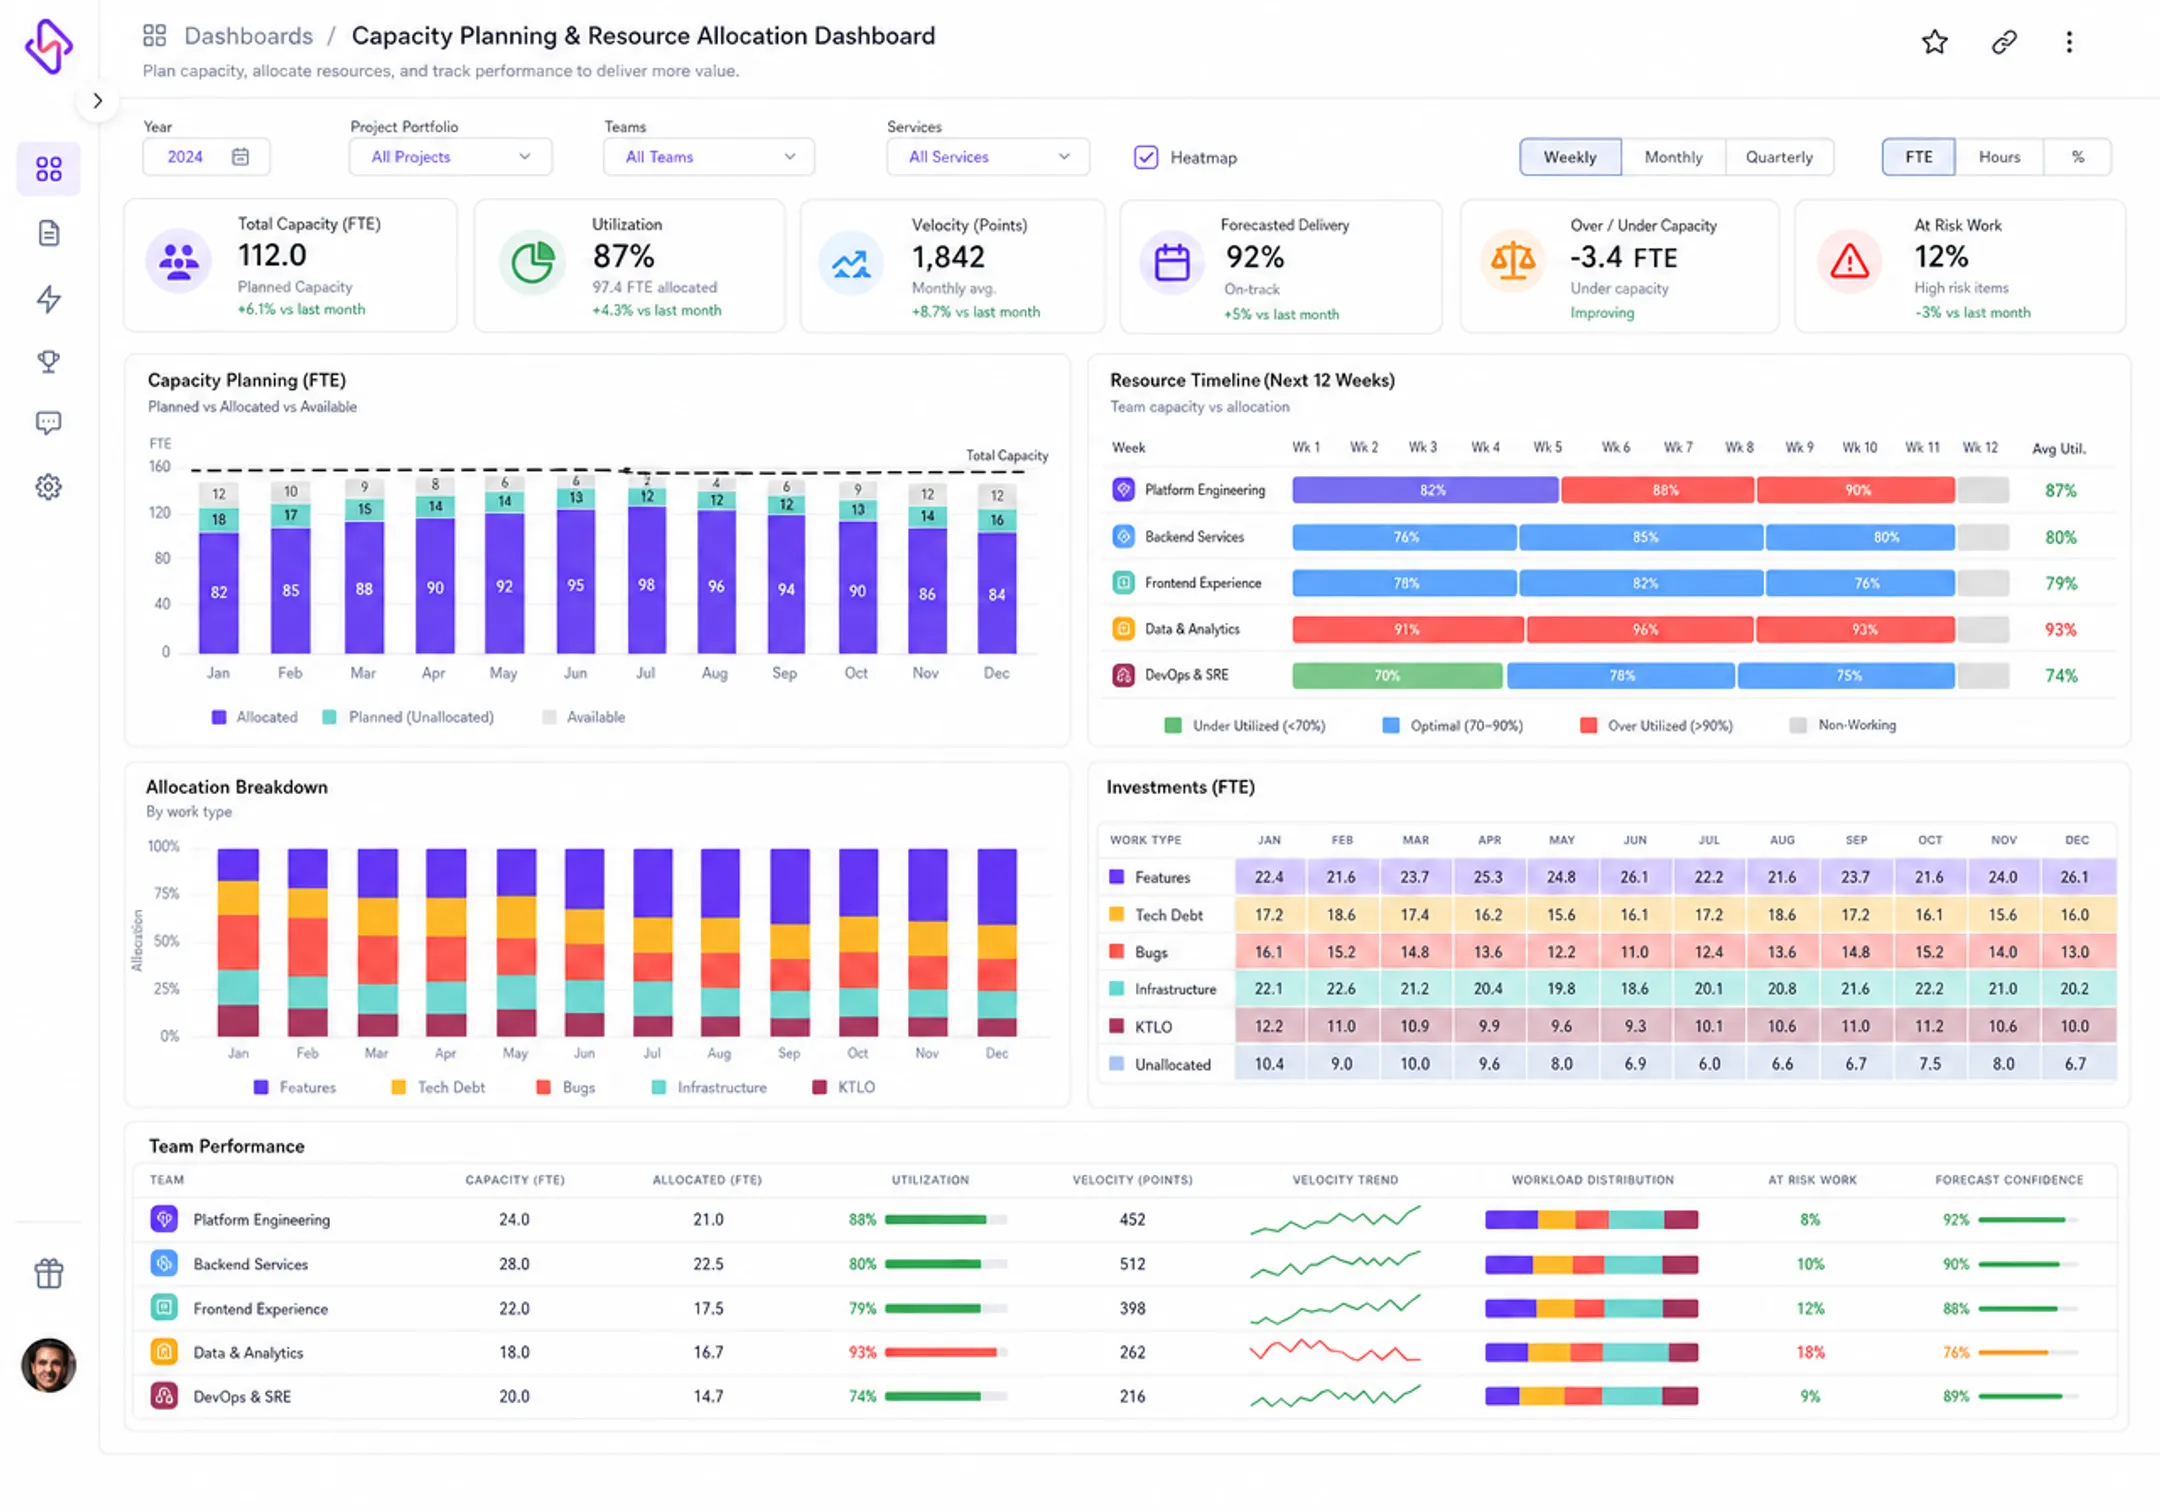Select the % unit tab

coord(2077,157)
